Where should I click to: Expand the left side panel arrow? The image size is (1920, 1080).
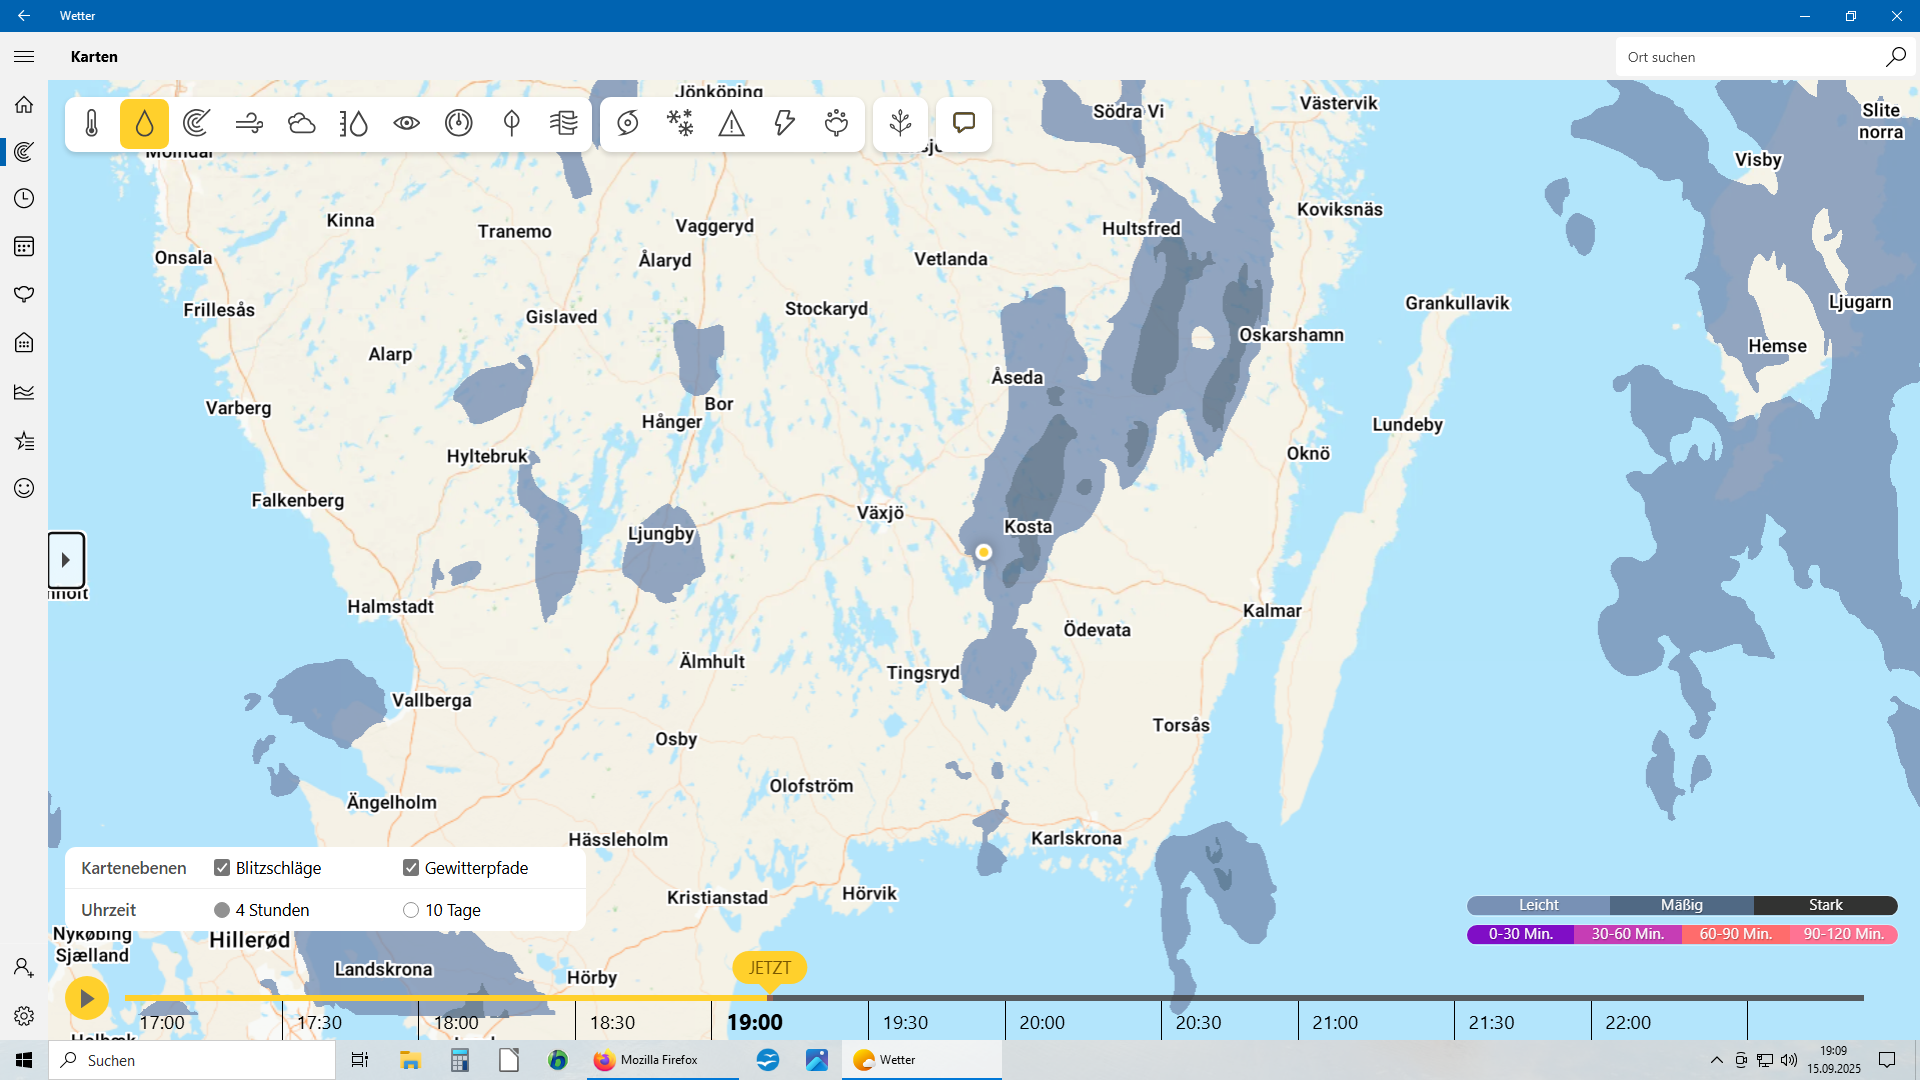pyautogui.click(x=66, y=560)
